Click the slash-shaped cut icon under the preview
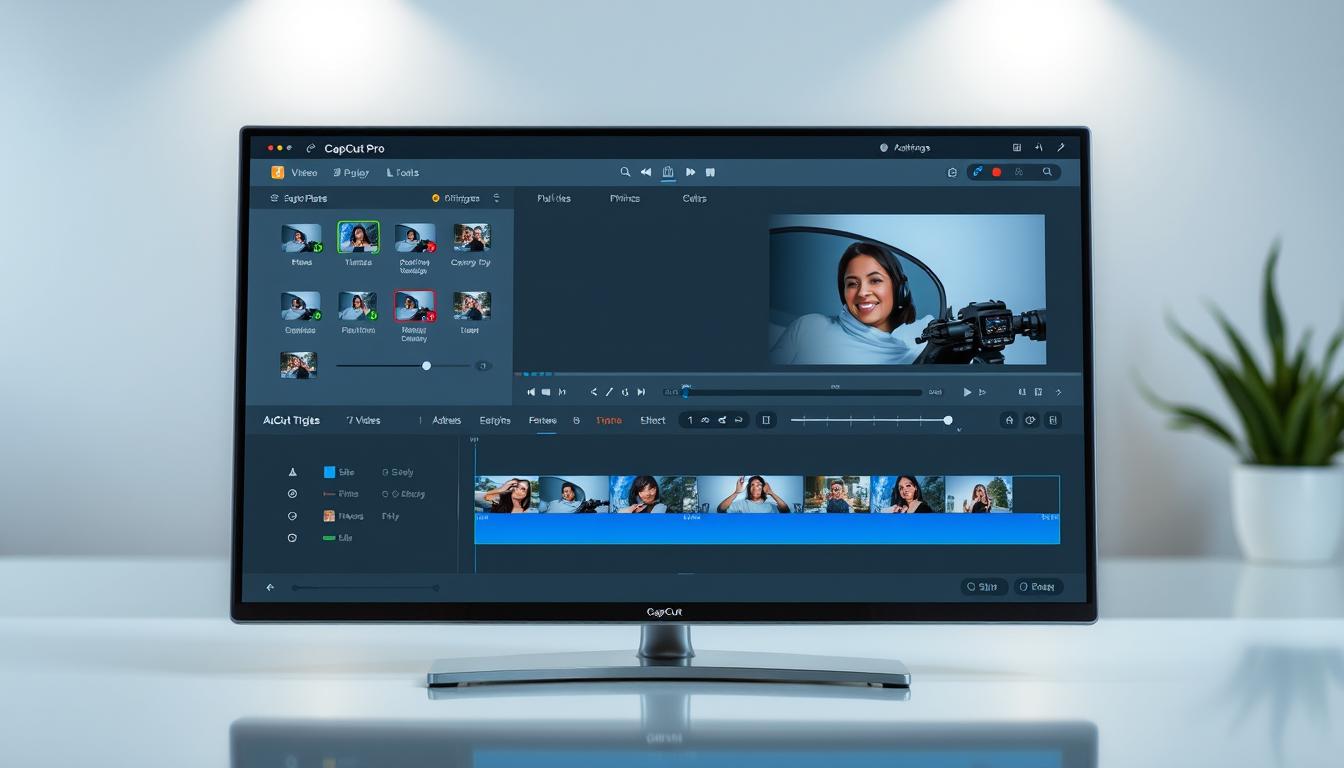Screen dimensions: 1344x768 point(609,392)
